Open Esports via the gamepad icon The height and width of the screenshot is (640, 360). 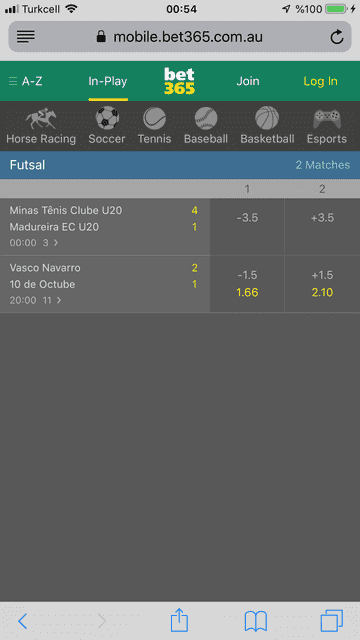(x=327, y=119)
